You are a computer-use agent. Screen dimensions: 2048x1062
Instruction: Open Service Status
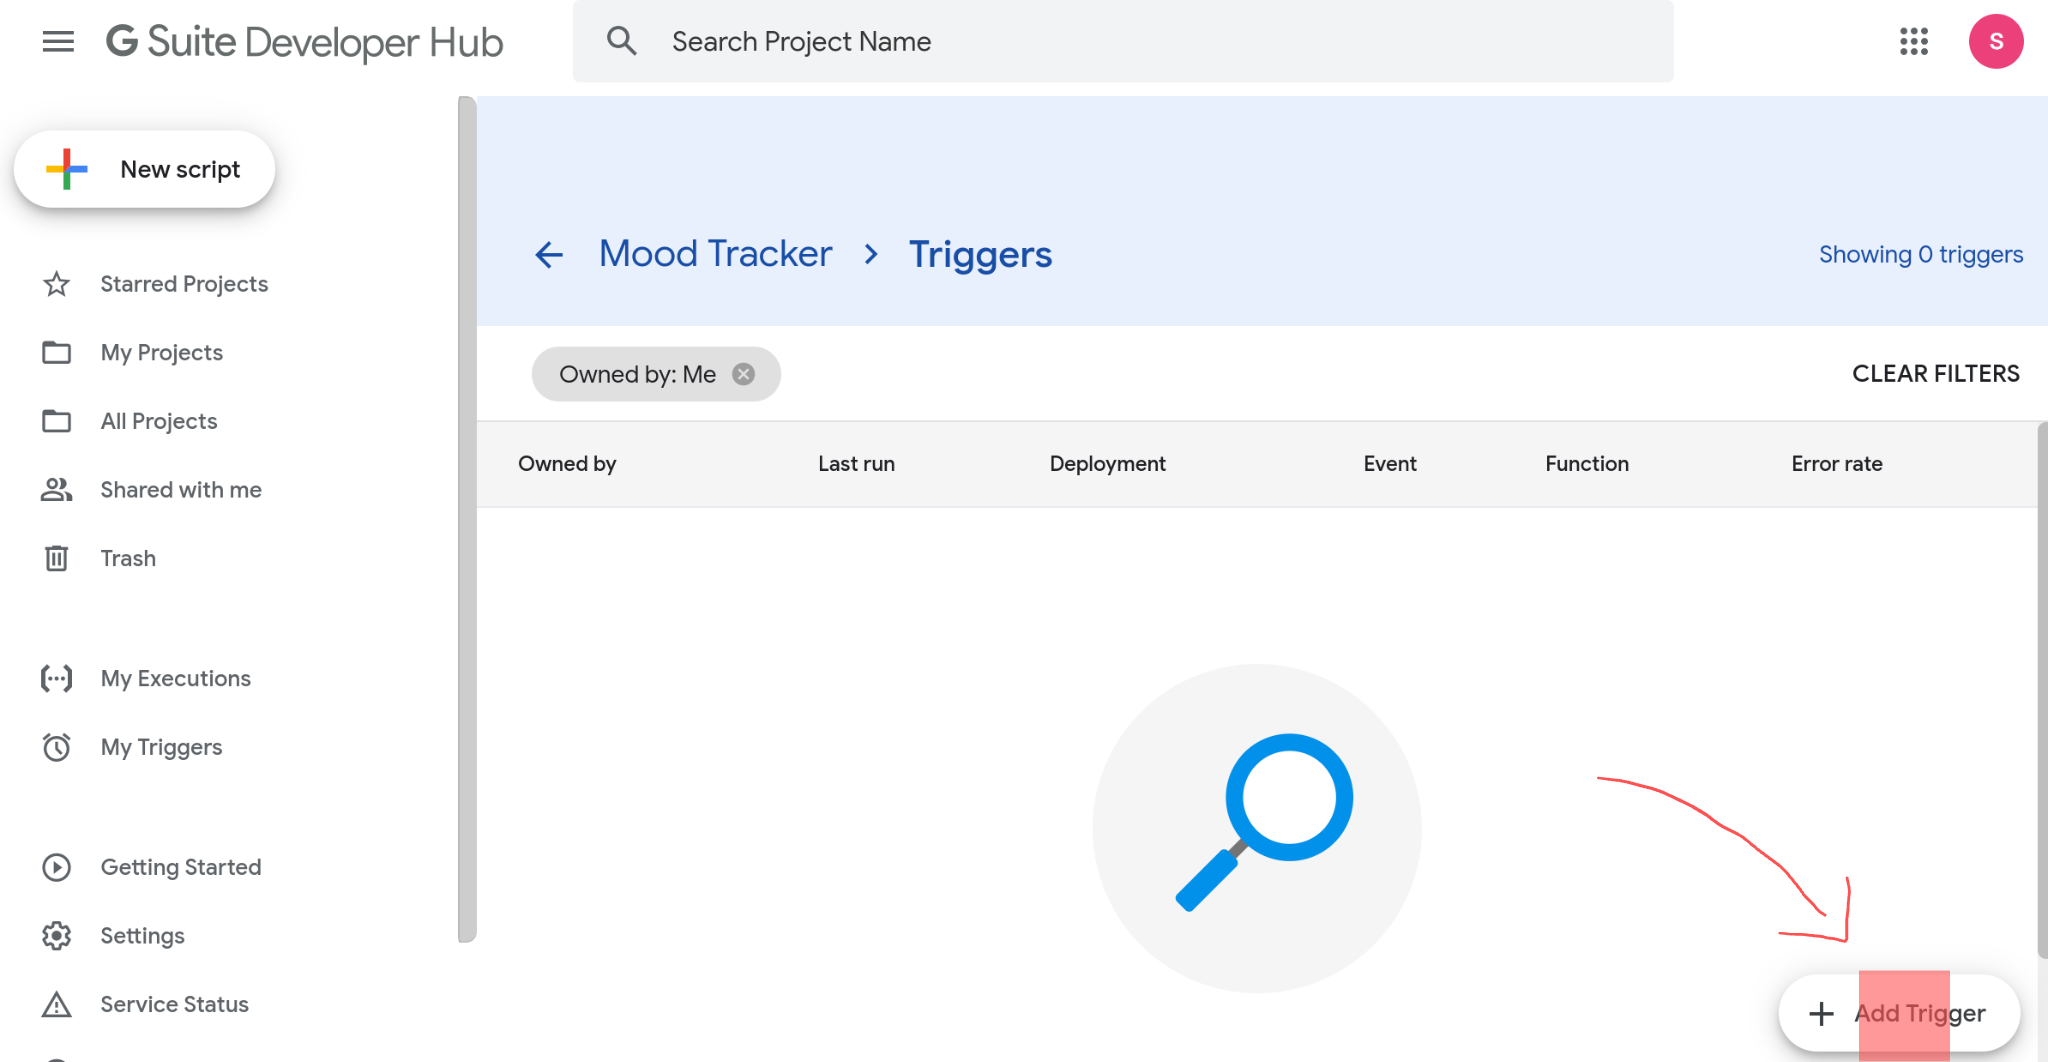[175, 1004]
